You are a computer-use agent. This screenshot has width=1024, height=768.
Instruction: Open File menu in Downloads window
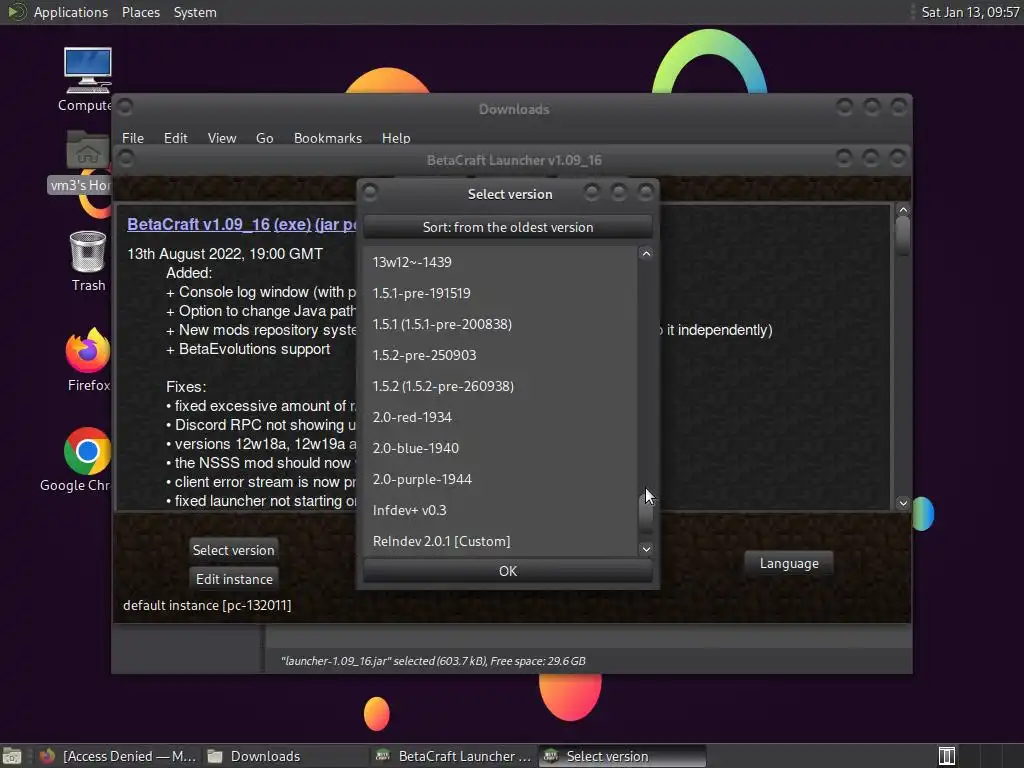click(133, 138)
